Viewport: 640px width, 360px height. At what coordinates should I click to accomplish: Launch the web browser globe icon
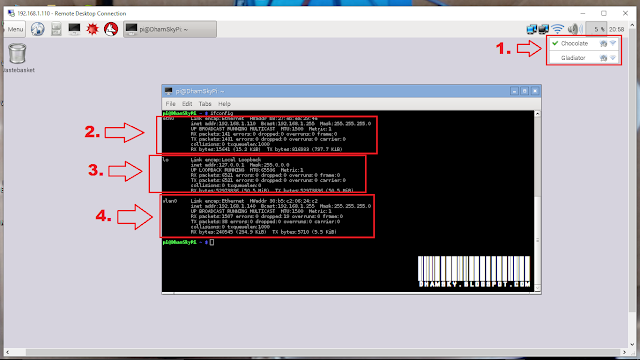[38, 29]
